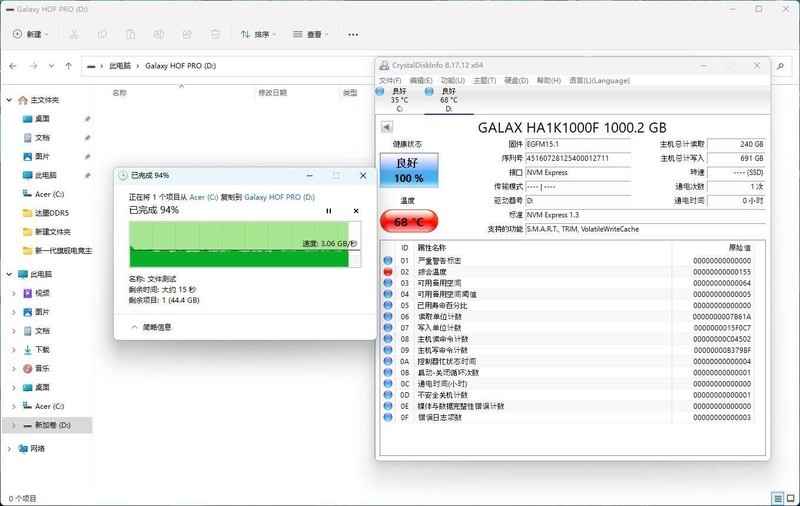
Task: Select the D: disk tab at 68 °C
Action: pos(448,100)
